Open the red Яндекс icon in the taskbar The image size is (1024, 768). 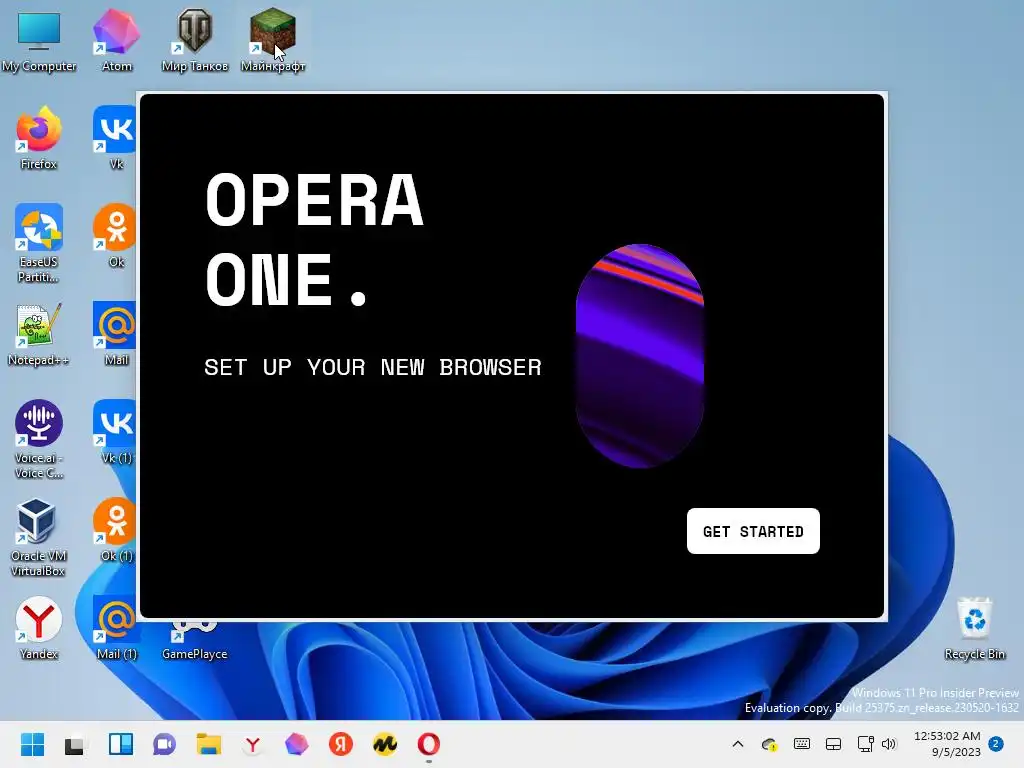click(341, 744)
